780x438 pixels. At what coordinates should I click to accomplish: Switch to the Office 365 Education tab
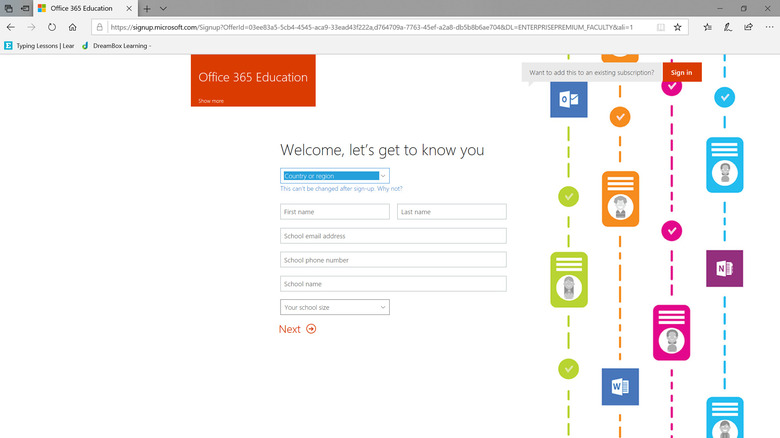tap(80, 8)
